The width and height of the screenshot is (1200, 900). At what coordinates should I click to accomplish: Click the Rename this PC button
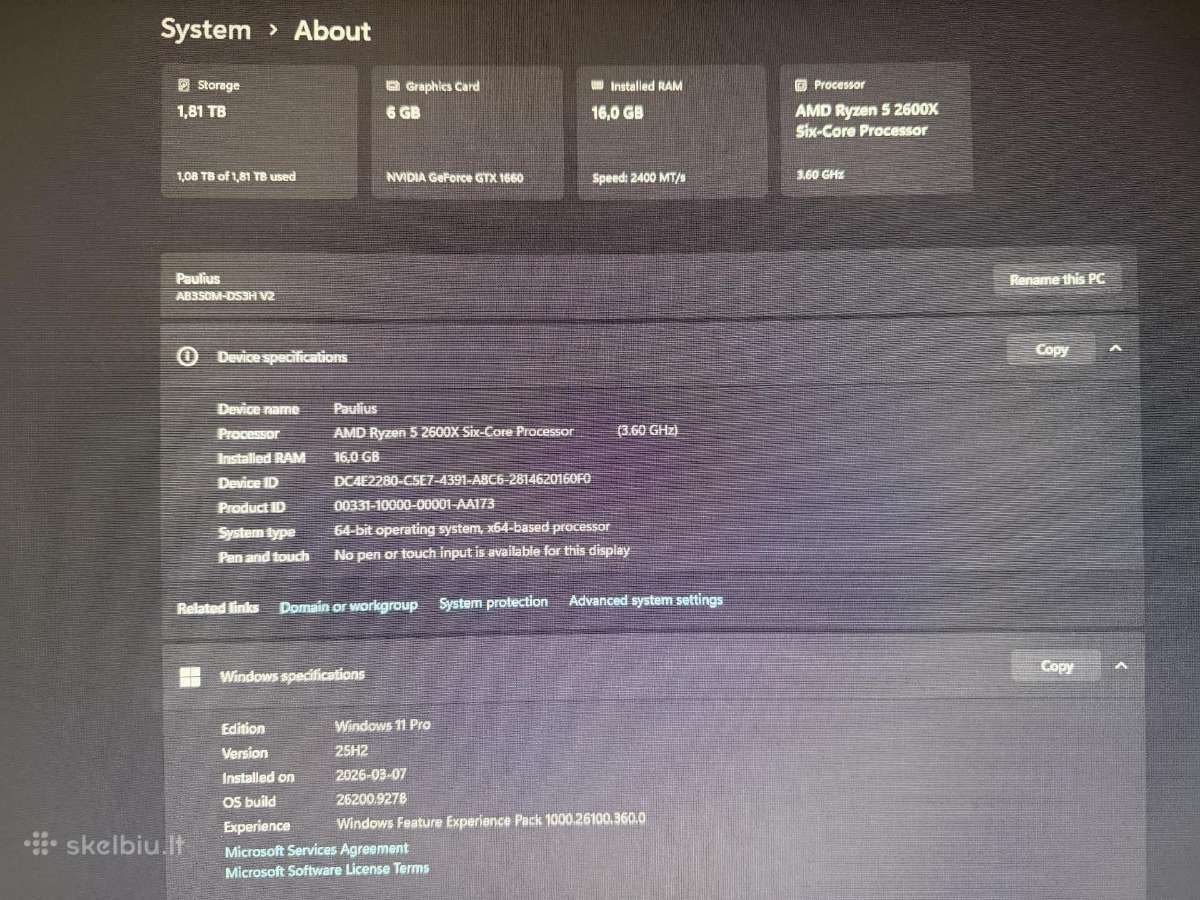click(x=1057, y=280)
